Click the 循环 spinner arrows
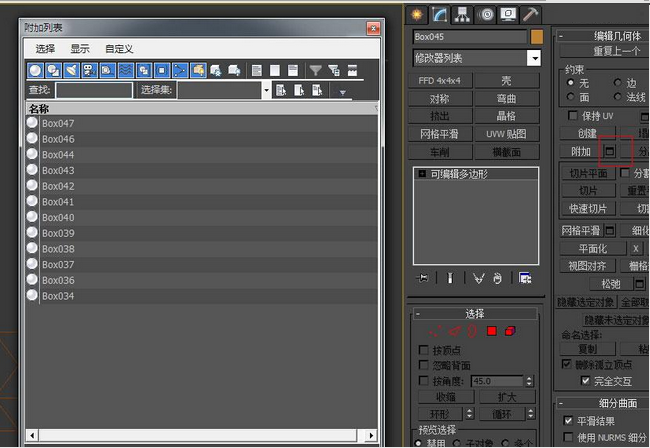Screen dimensions: 650x448 coord(531,413)
